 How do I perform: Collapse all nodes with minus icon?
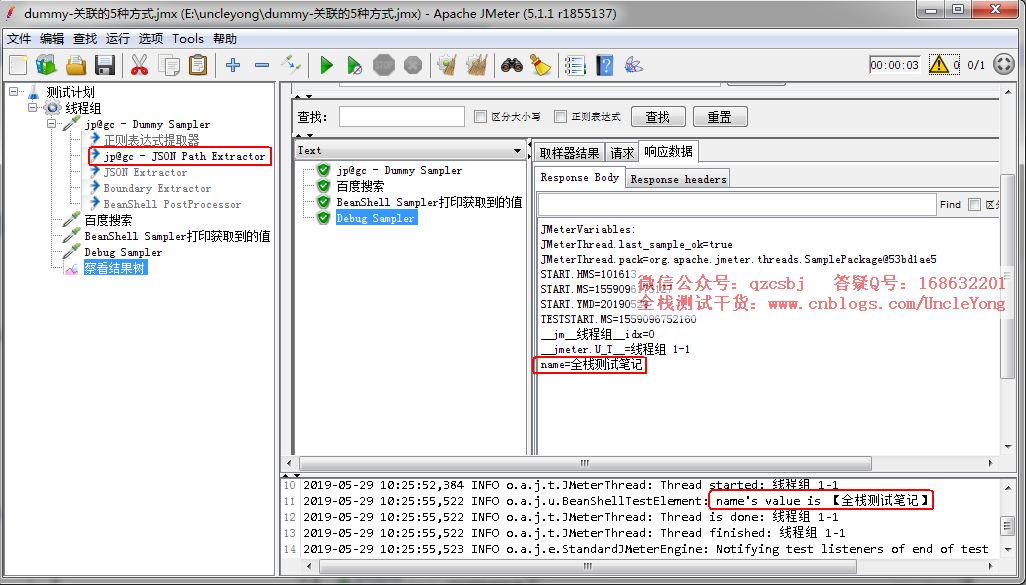click(262, 65)
